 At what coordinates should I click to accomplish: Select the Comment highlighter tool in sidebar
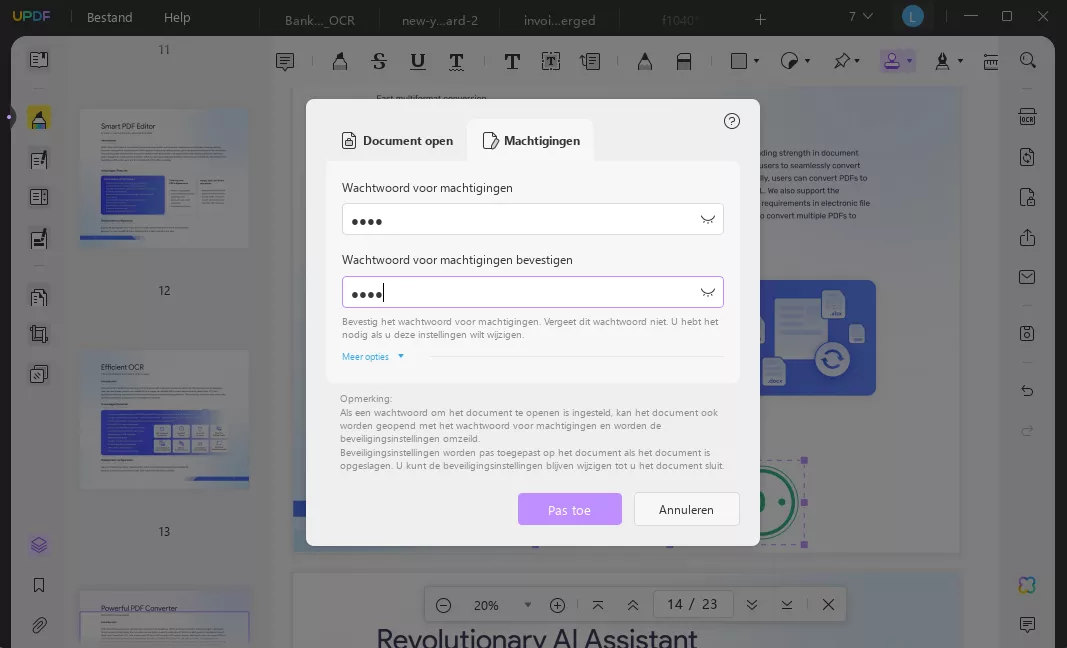39,118
